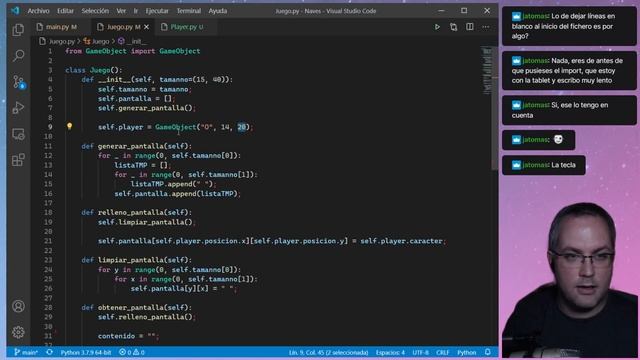The image size is (640, 360).
Task: Click 'def relleno_pantalla(self):' line
Action: pyautogui.click(x=136, y=212)
